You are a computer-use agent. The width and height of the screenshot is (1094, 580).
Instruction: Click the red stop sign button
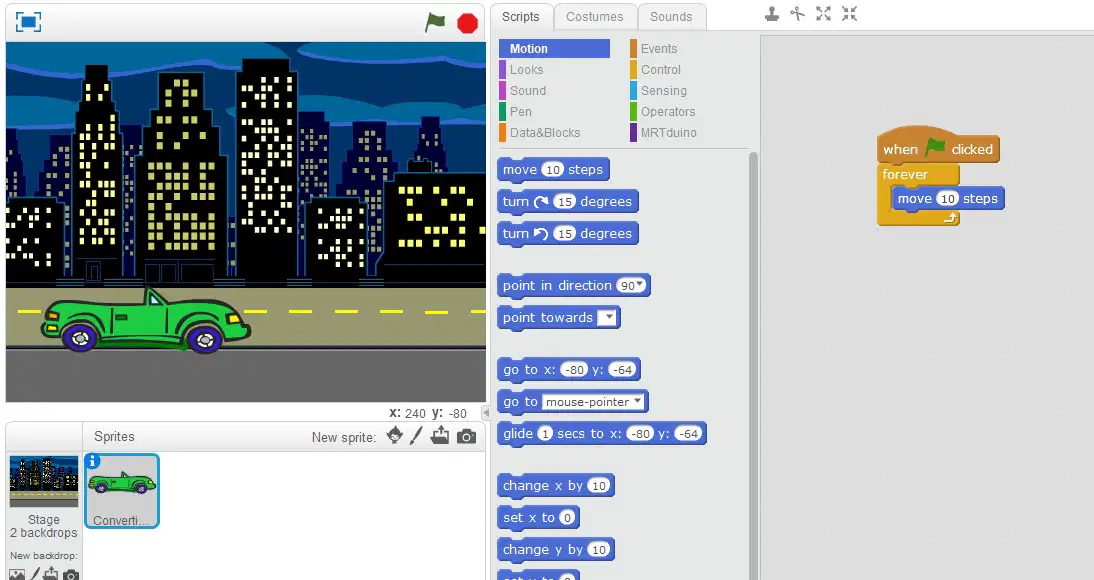[x=467, y=23]
